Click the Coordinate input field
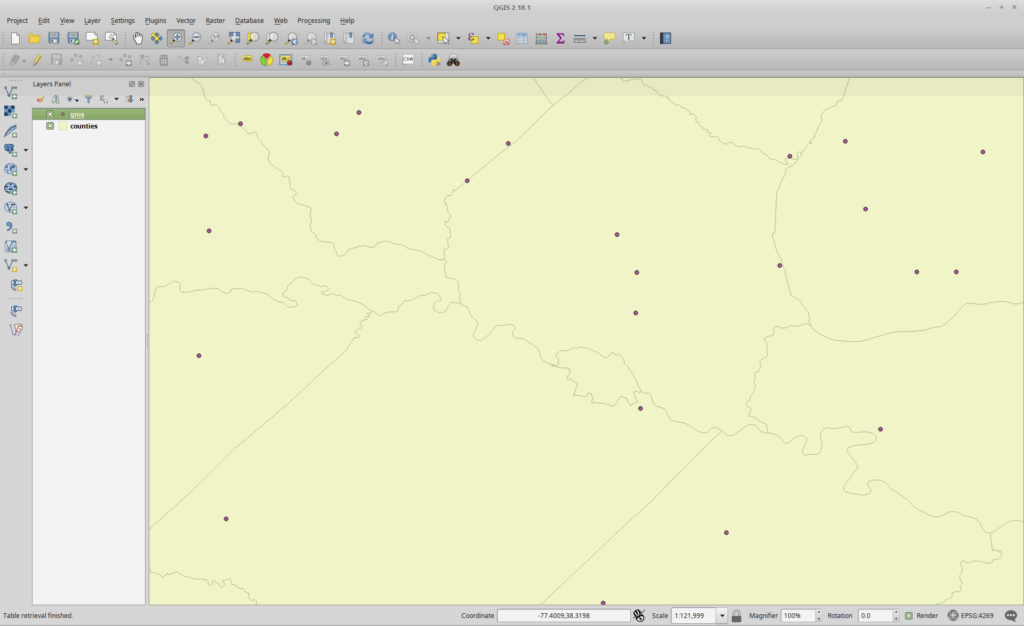The width and height of the screenshot is (1024, 626). point(565,615)
